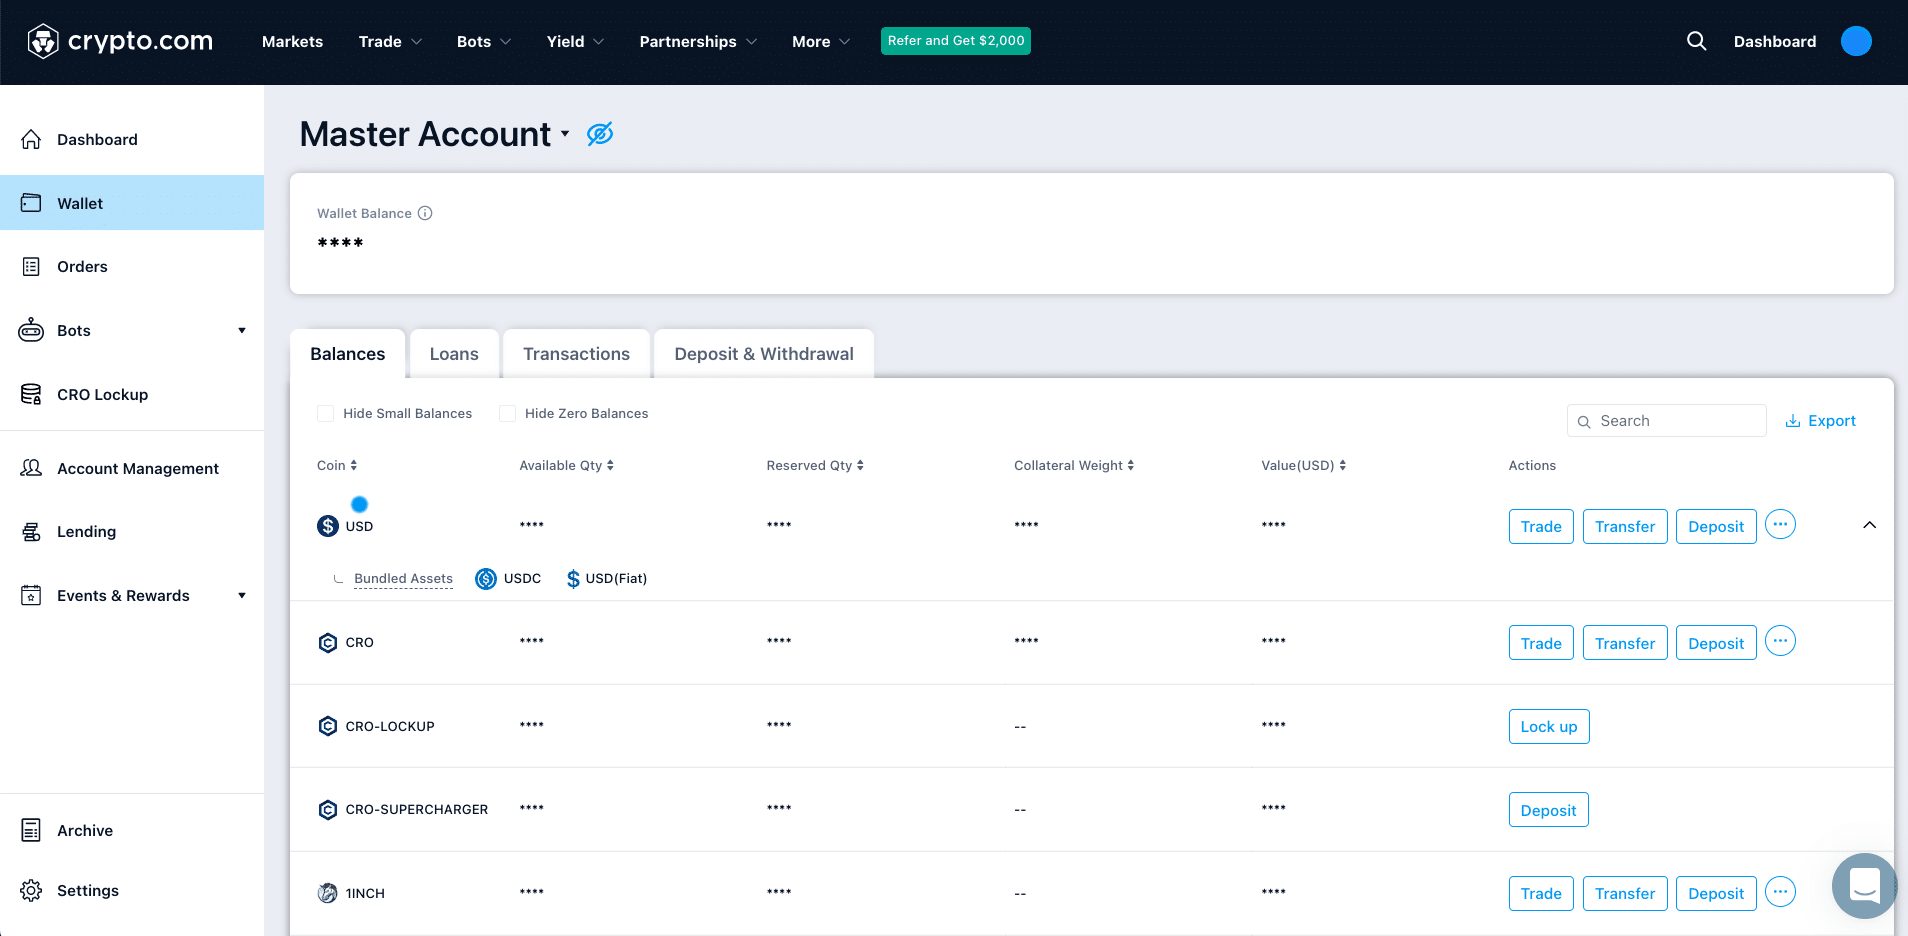
Task: Sort by Value(USD) column
Action: click(x=1304, y=465)
